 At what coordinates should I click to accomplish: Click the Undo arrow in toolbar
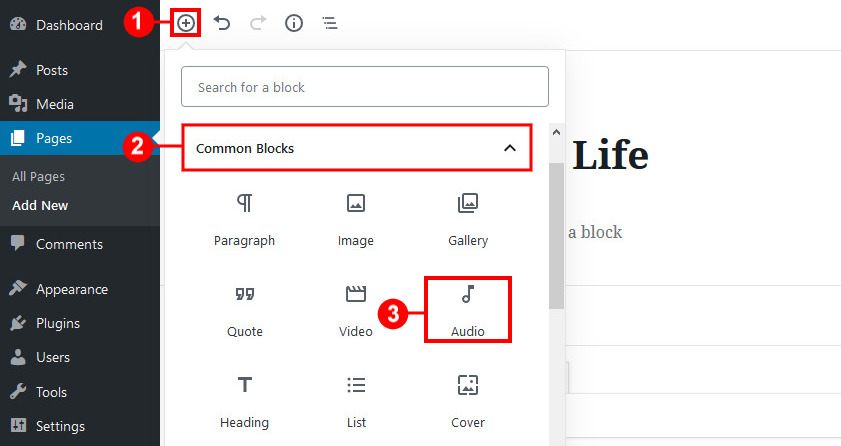point(222,23)
